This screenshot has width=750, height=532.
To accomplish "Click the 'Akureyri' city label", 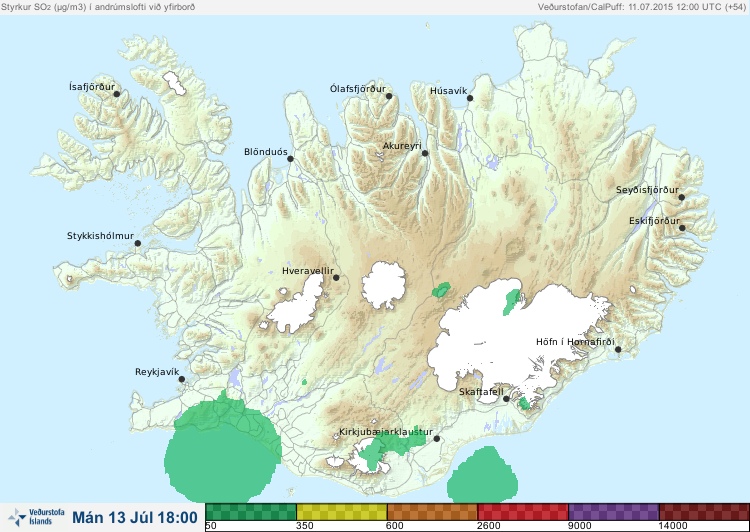I will pos(402,146).
